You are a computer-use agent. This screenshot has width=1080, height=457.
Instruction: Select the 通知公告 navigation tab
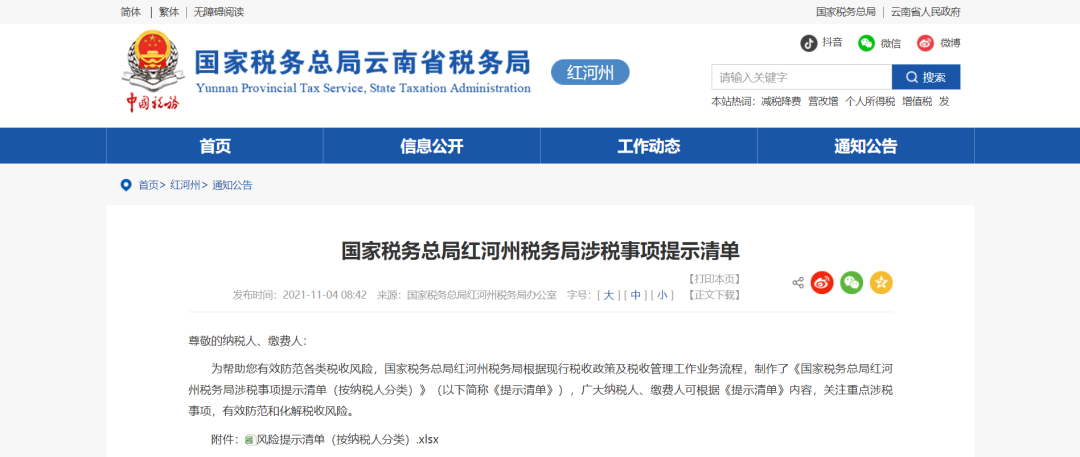pos(866,146)
